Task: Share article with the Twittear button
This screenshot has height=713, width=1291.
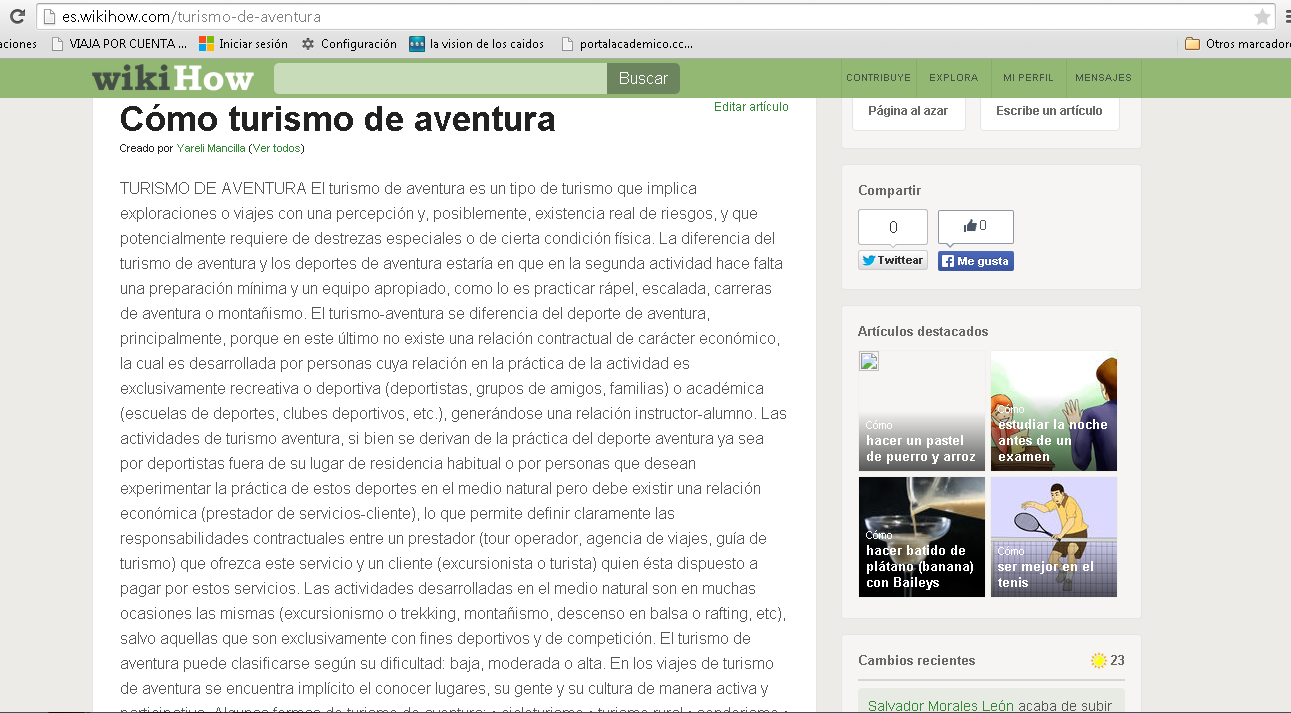Action: tap(892, 260)
